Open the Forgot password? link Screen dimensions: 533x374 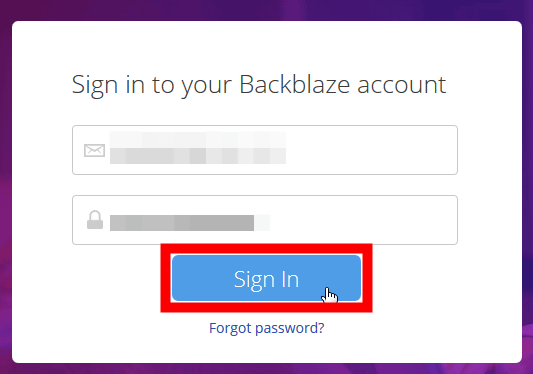coord(266,328)
